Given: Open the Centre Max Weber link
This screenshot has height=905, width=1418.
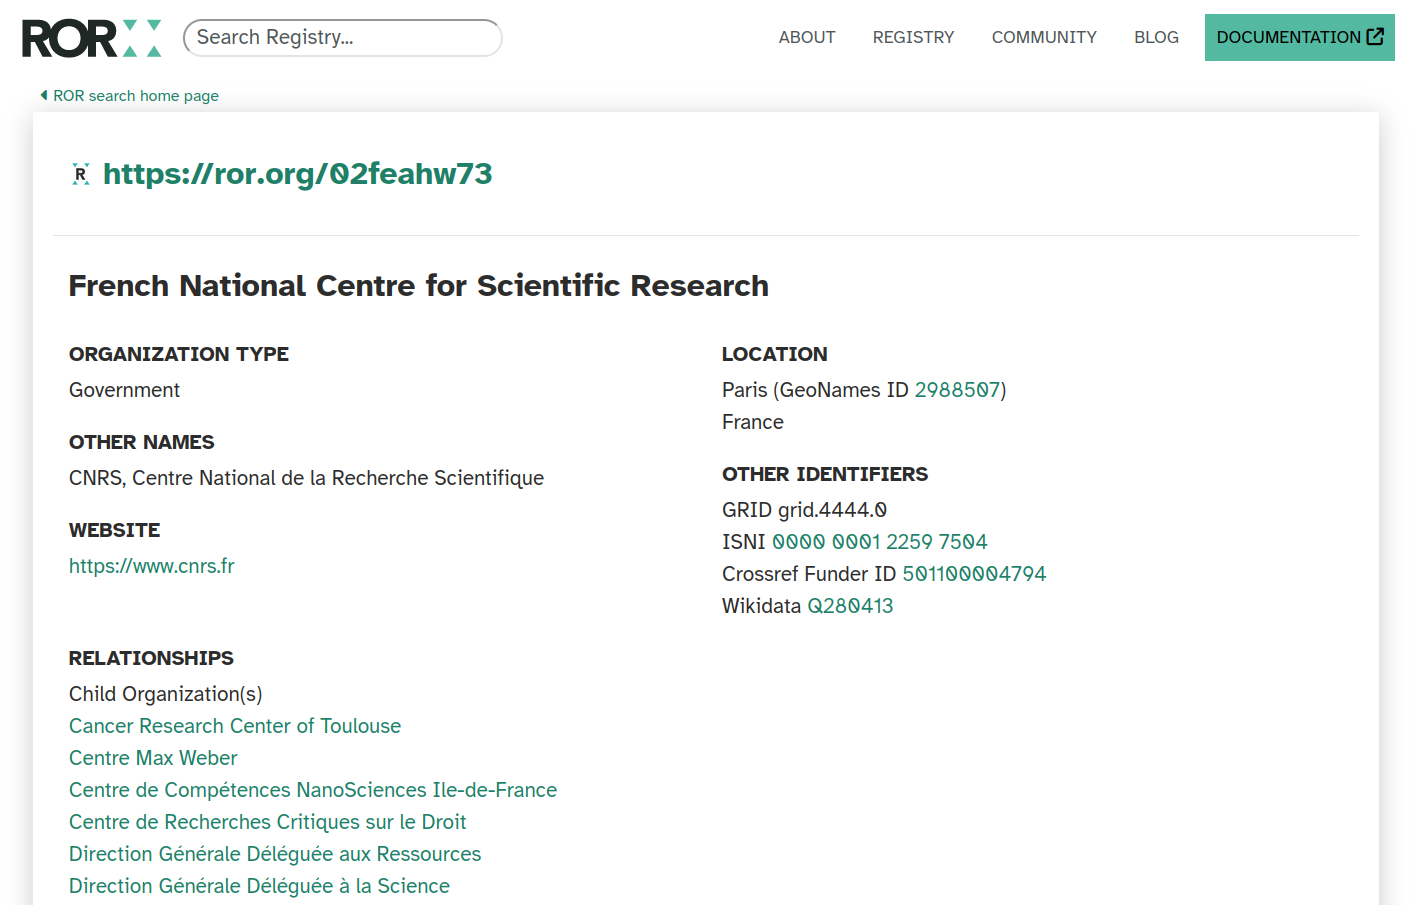Looking at the screenshot, I should (153, 758).
